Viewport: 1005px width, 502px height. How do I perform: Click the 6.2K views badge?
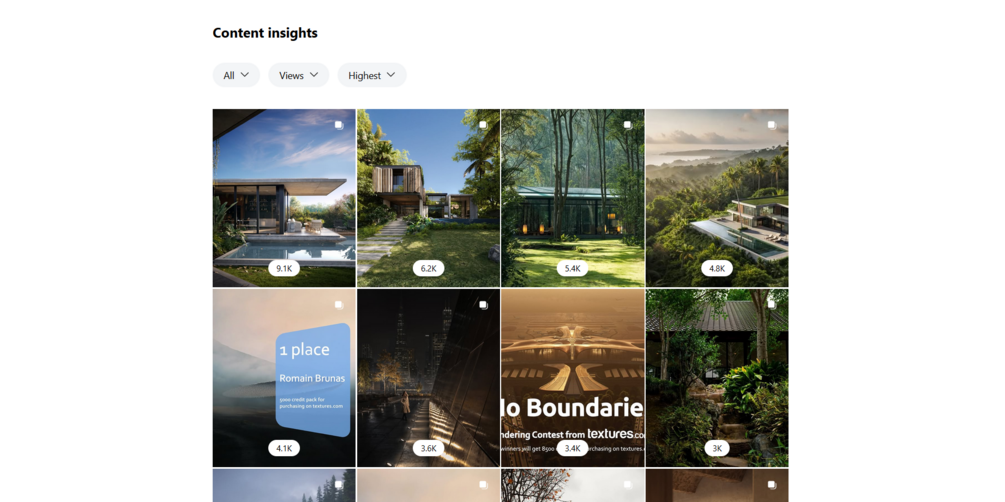428,269
